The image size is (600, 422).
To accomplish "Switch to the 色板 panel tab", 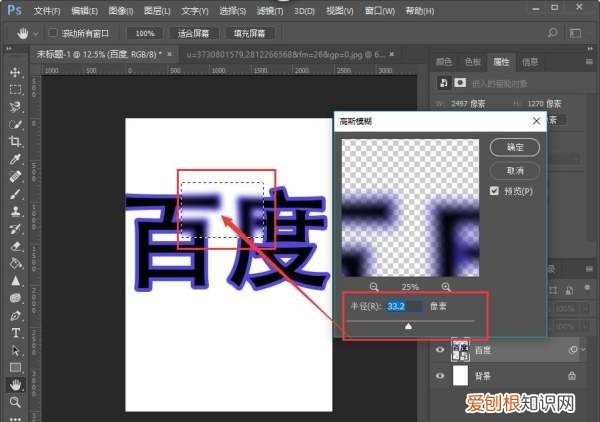I will [x=472, y=62].
